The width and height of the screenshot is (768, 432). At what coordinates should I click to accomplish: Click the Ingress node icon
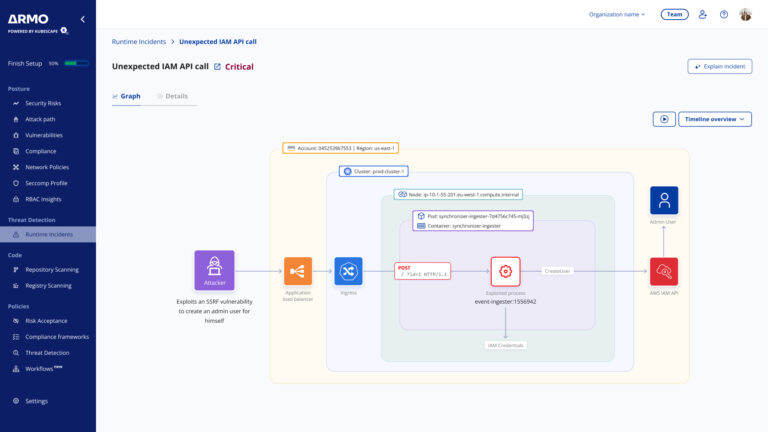[x=348, y=271]
